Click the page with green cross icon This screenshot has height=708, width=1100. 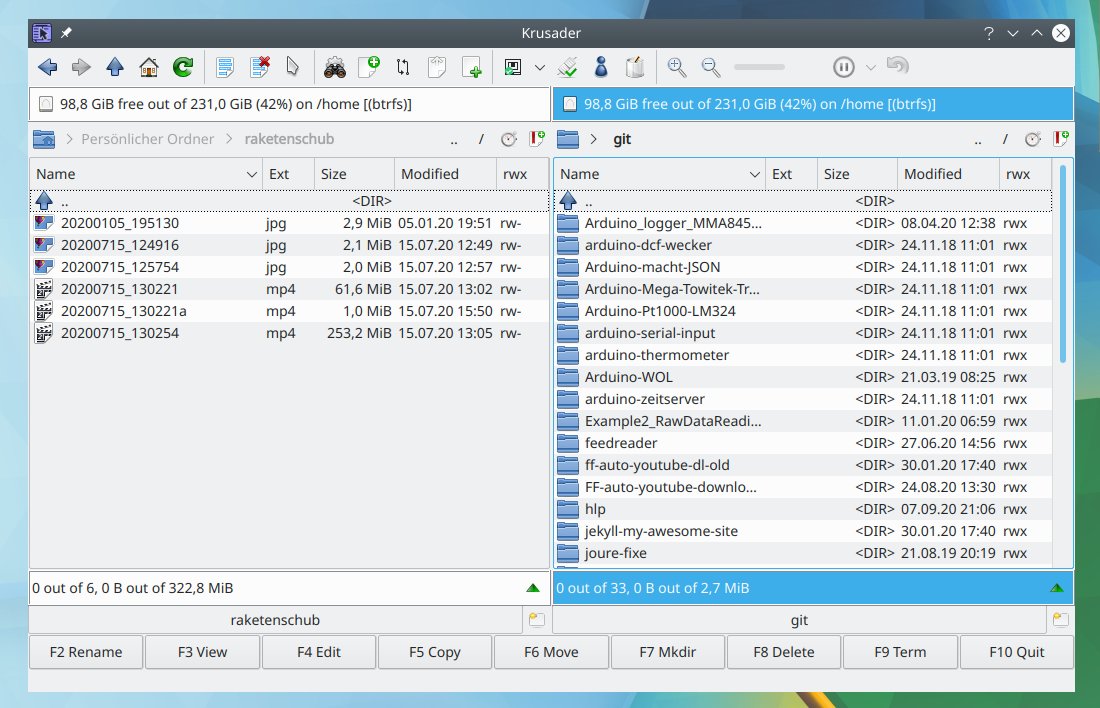point(471,67)
